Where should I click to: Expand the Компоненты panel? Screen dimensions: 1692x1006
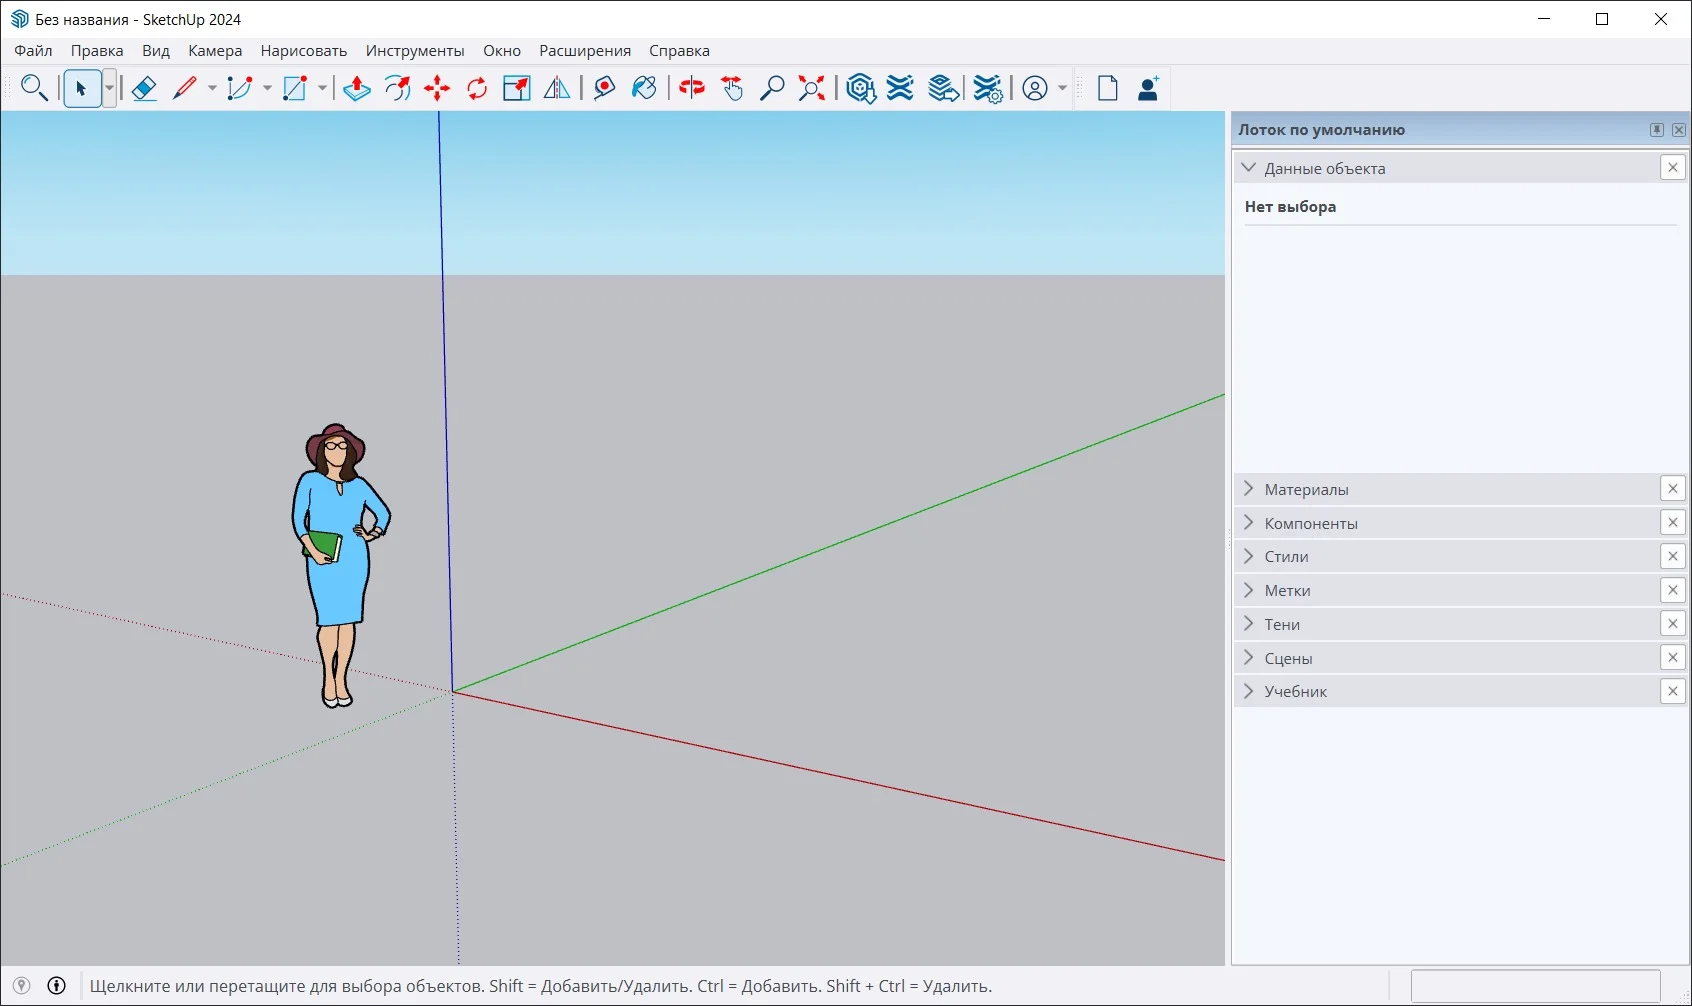[x=1249, y=523]
